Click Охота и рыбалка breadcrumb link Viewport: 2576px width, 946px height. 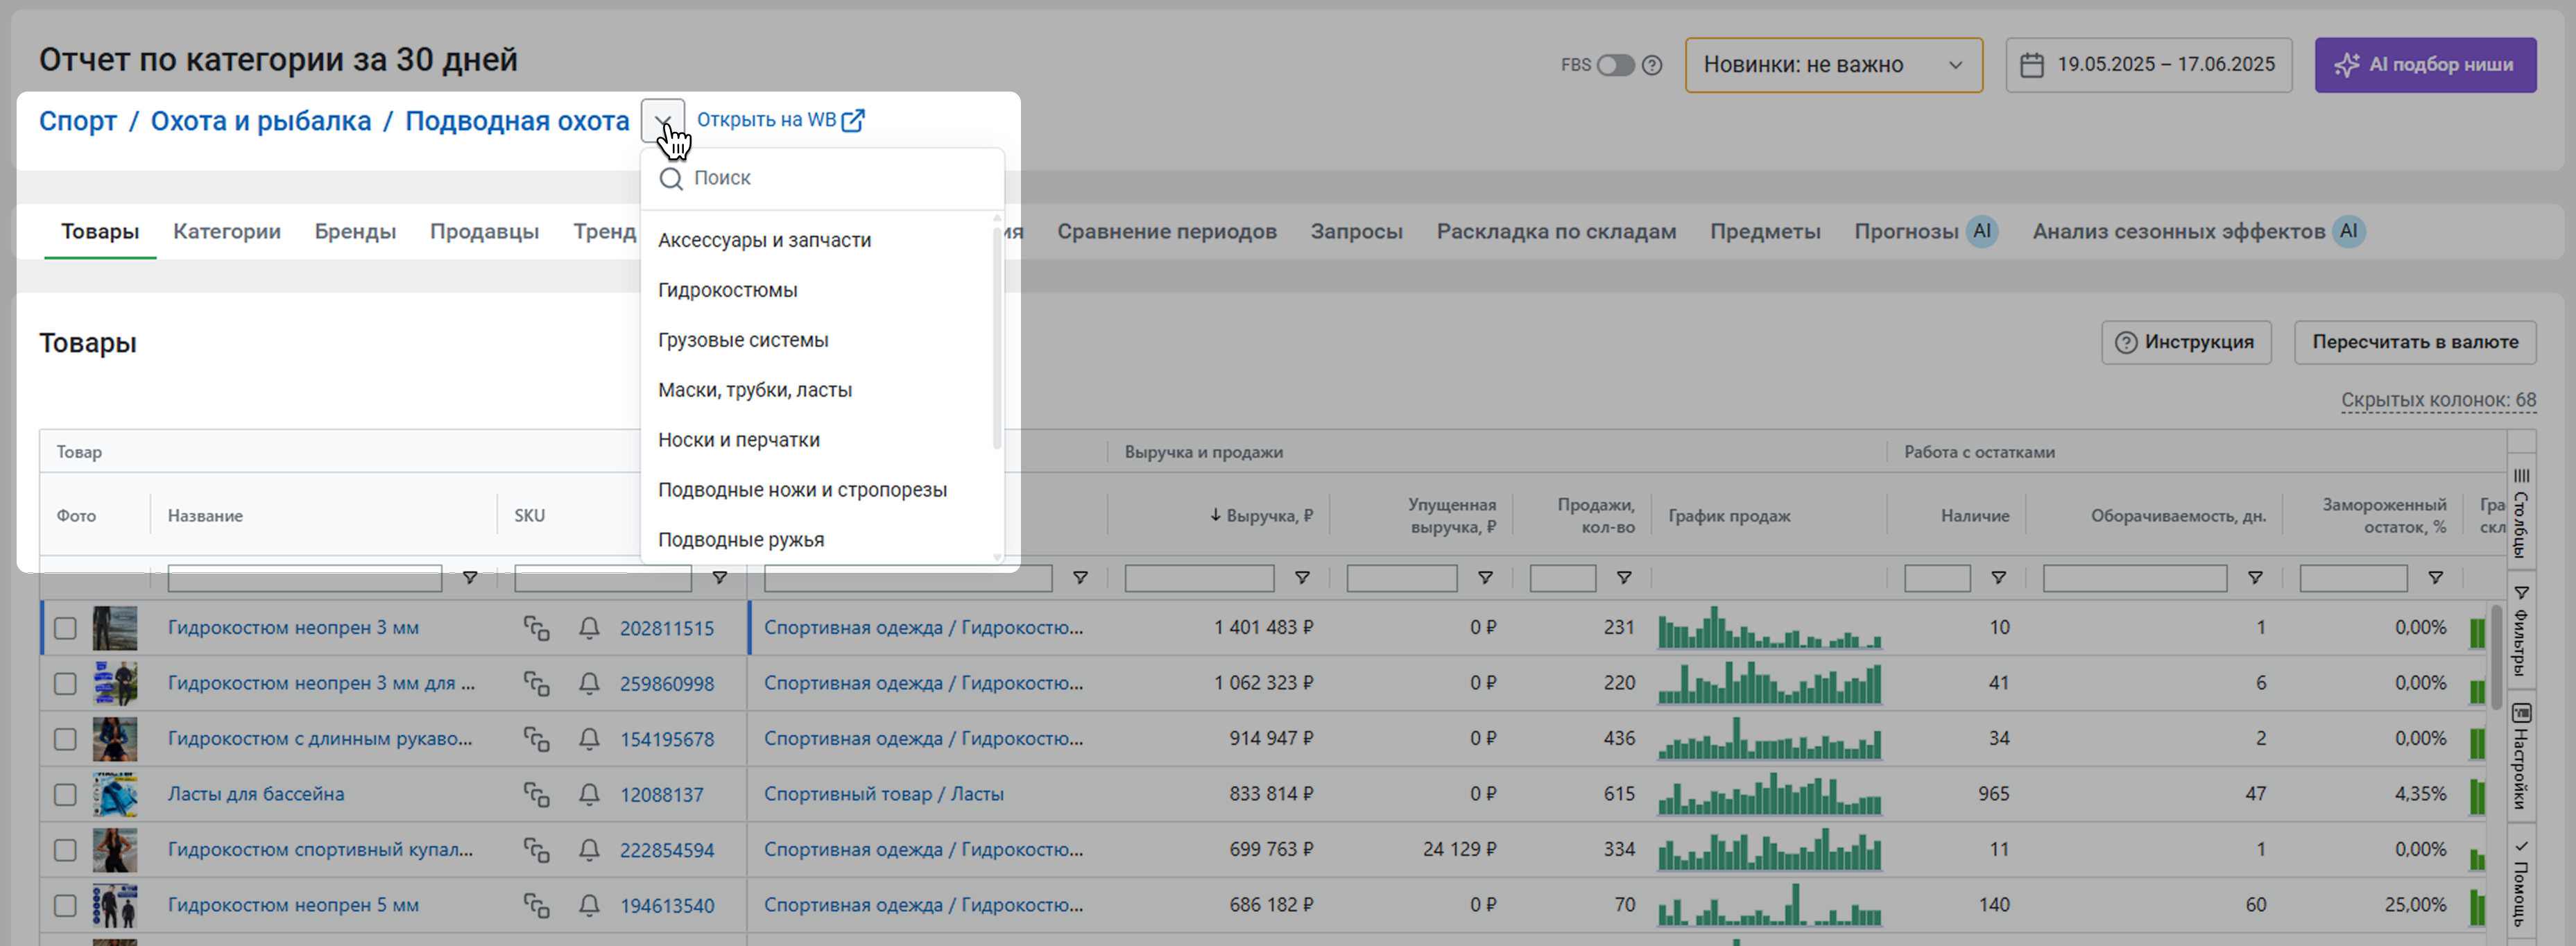[261, 122]
